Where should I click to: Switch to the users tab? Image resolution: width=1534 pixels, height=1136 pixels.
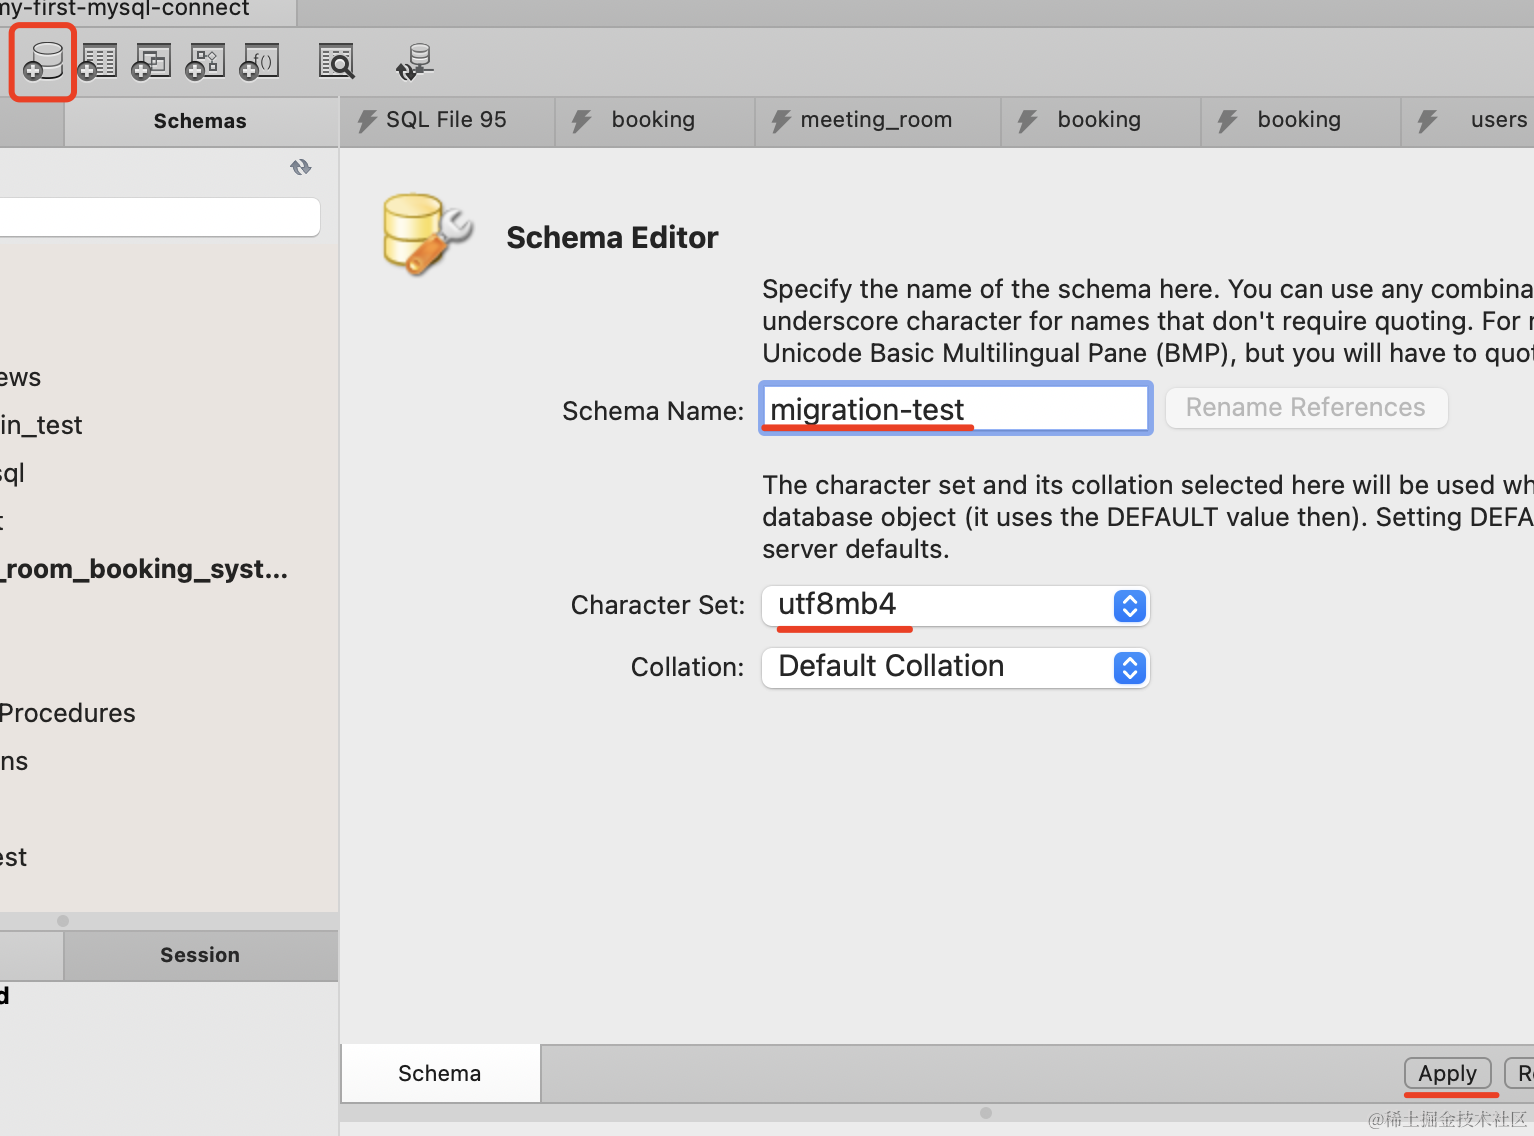(x=1470, y=121)
